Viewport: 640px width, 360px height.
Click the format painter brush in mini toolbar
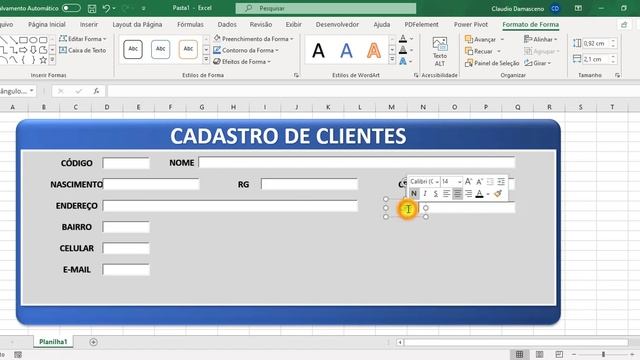498,193
